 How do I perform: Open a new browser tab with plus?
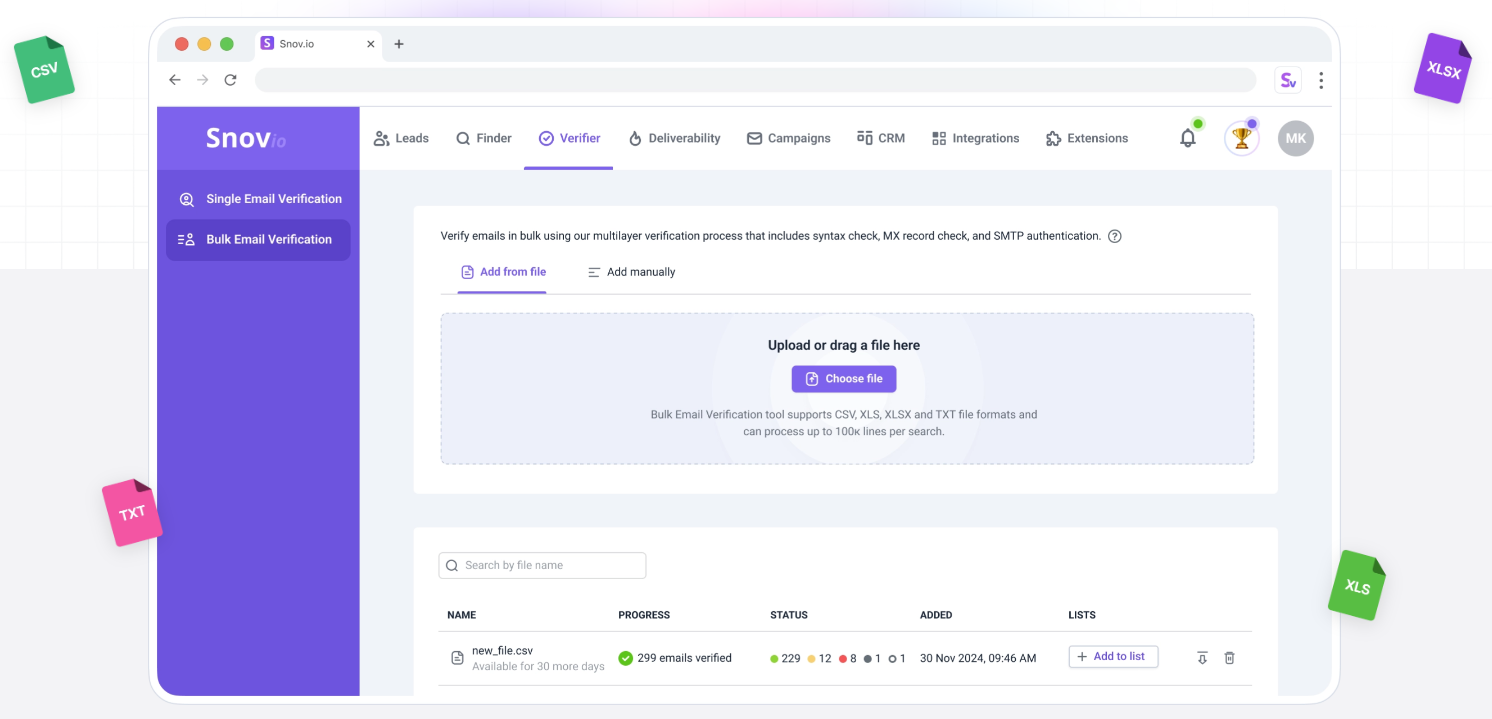pyautogui.click(x=399, y=44)
